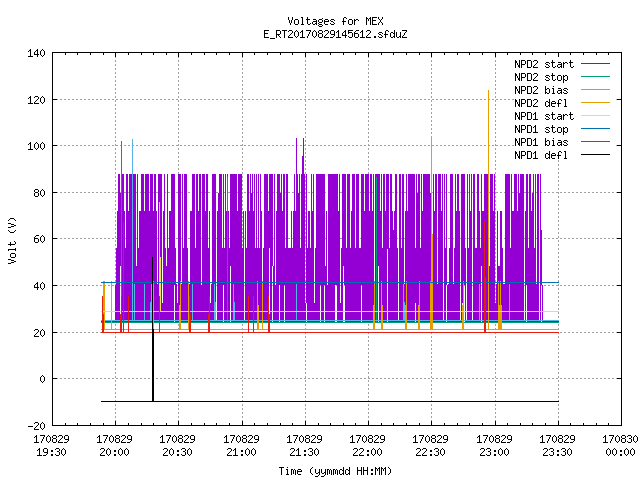Image resolution: width=640 pixels, height=480 pixels.
Task: Click the chart title 'Voltages for MEX'
Action: coord(335,21)
